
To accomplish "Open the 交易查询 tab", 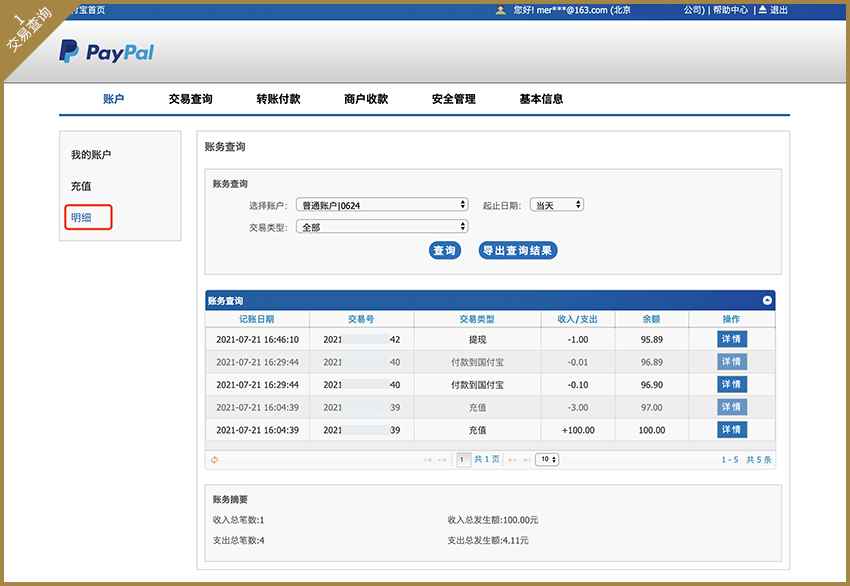I will [x=190, y=99].
